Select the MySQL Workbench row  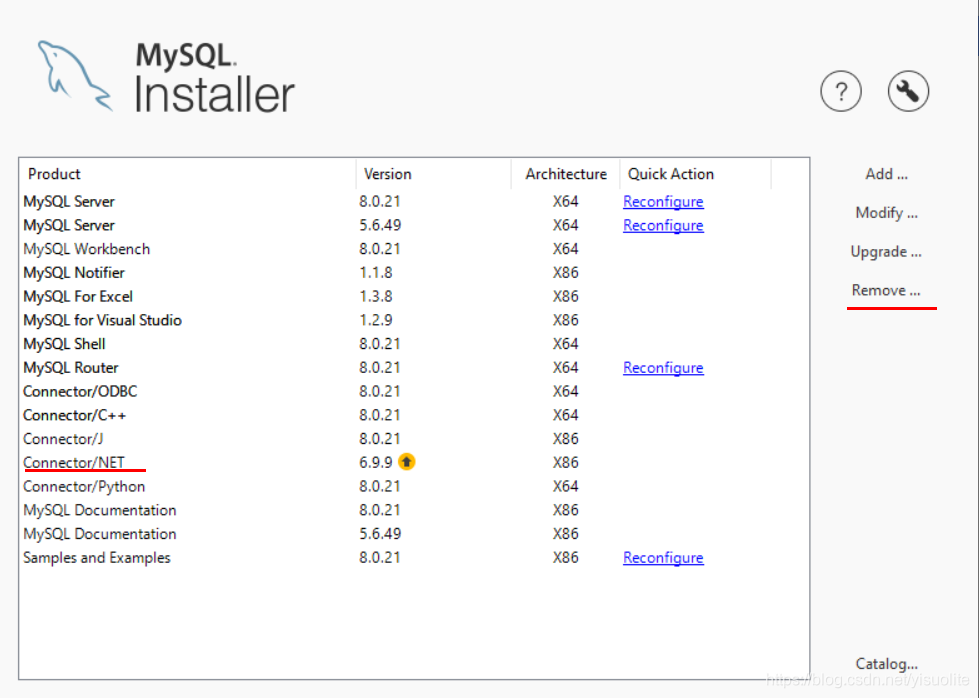pos(414,249)
